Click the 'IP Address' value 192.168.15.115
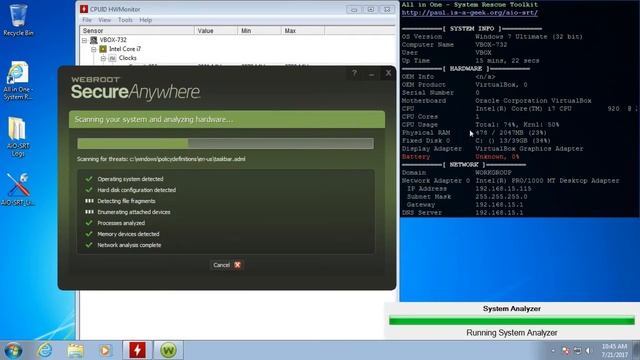This screenshot has width=640, height=360. coord(503,189)
